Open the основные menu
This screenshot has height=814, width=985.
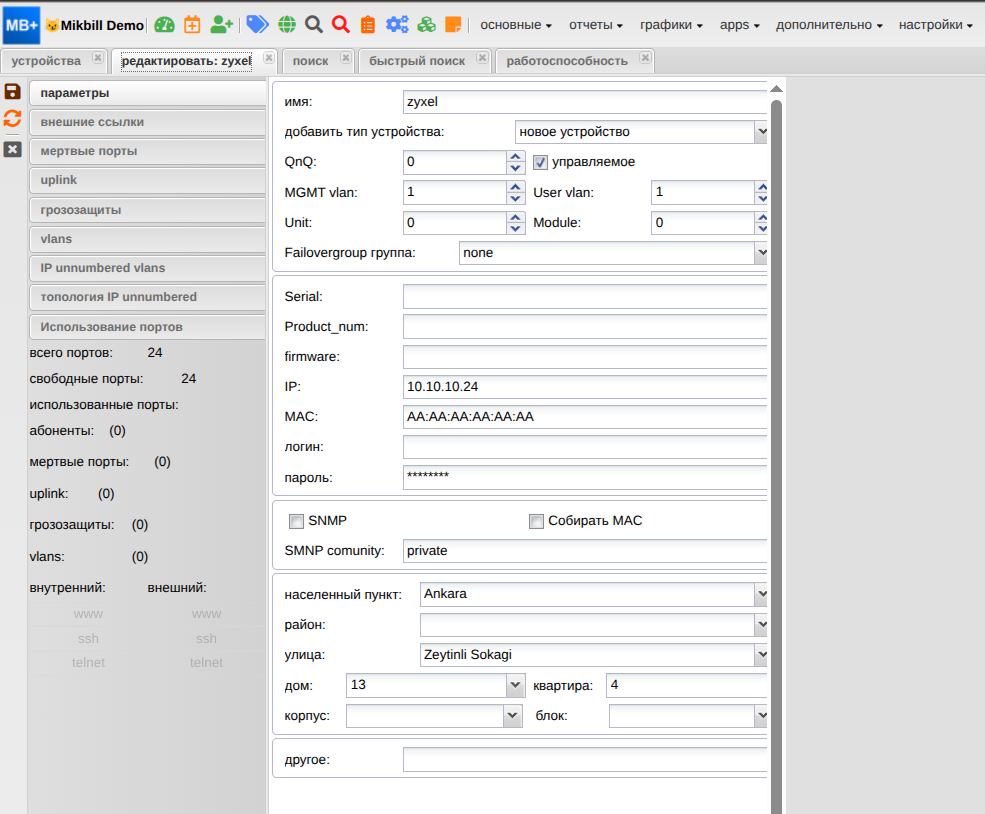[x=516, y=25]
